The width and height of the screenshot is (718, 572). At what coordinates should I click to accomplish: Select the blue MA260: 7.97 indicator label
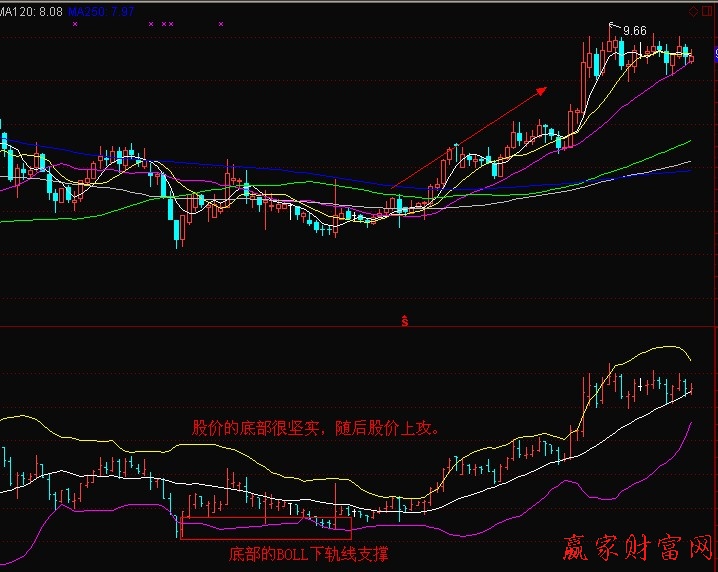click(102, 9)
